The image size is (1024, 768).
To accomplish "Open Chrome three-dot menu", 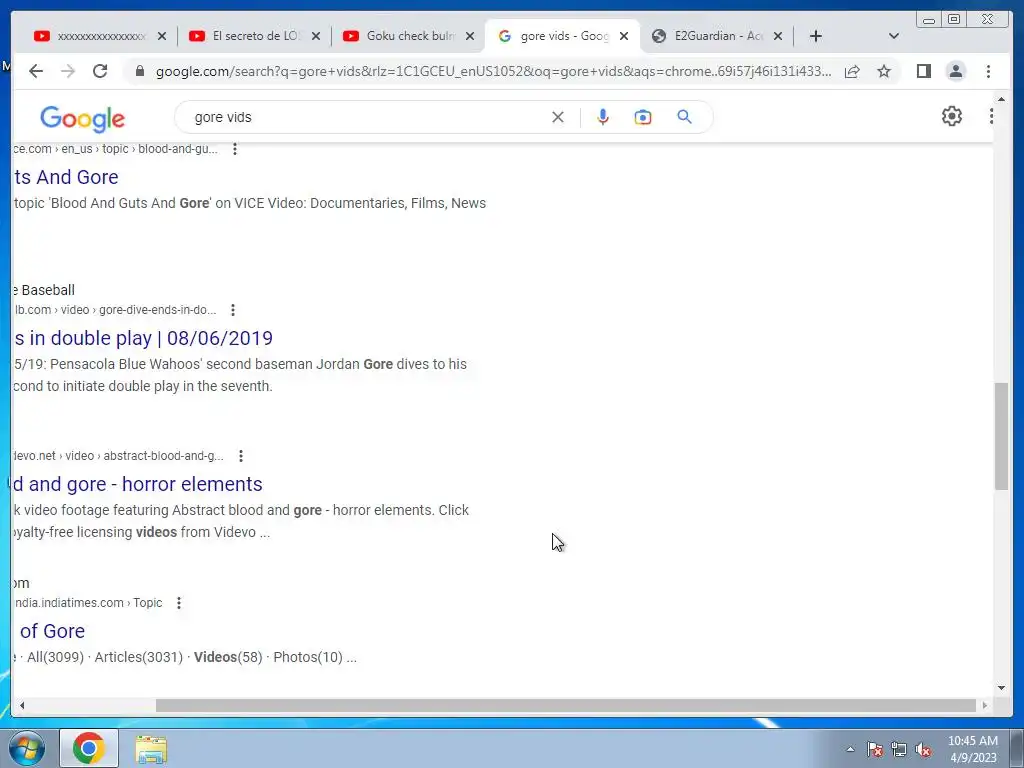I will click(988, 71).
